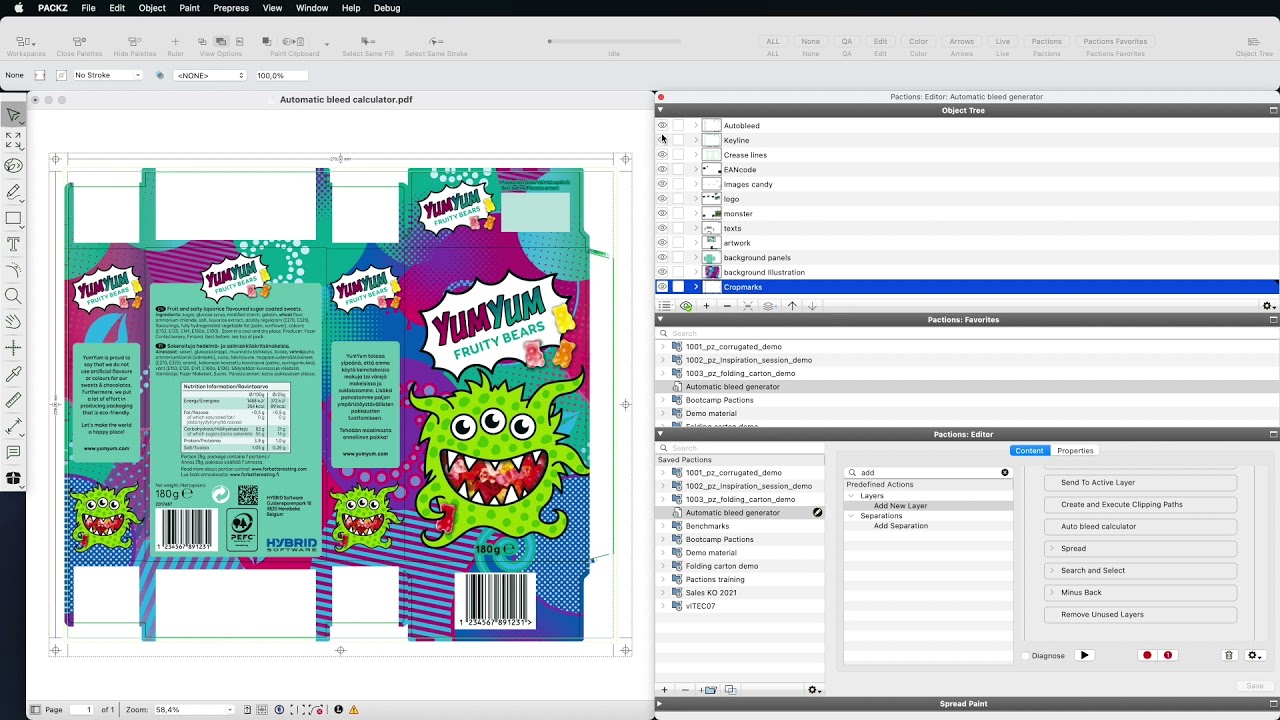Click the Hide Palettes icon
The height and width of the screenshot is (720, 1280).
pyautogui.click(x=134, y=42)
